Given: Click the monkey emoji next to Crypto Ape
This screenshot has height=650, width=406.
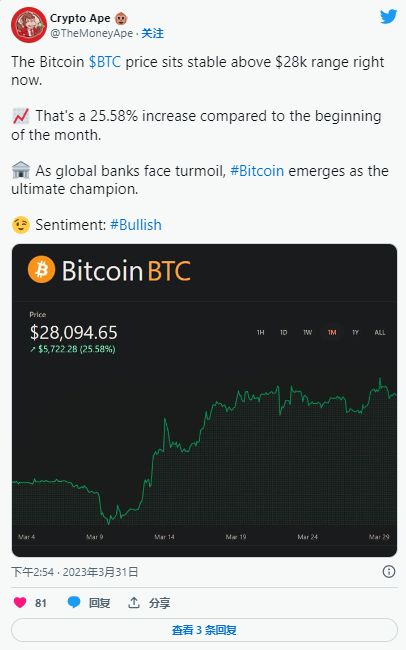Looking at the screenshot, I should [x=121, y=18].
